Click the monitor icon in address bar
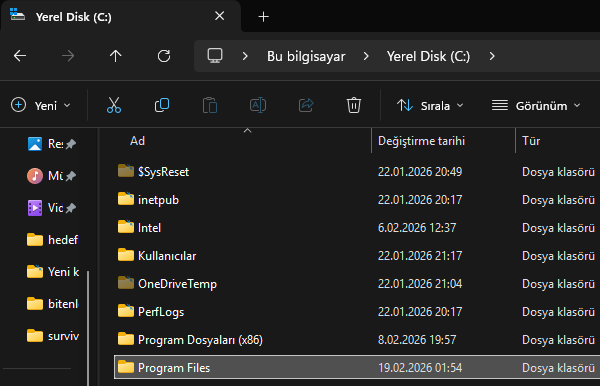Image resolution: width=600 pixels, height=386 pixels. (215, 56)
